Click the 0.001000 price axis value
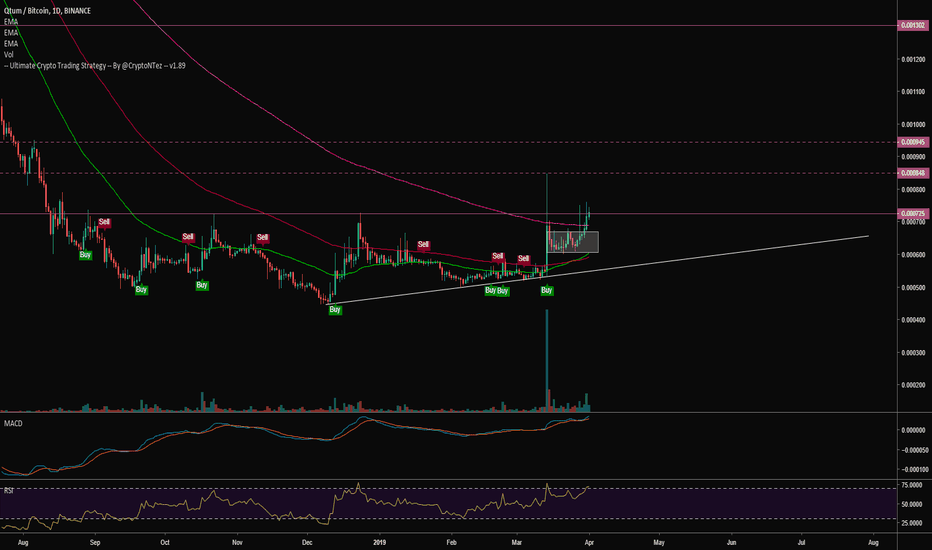 coord(913,125)
